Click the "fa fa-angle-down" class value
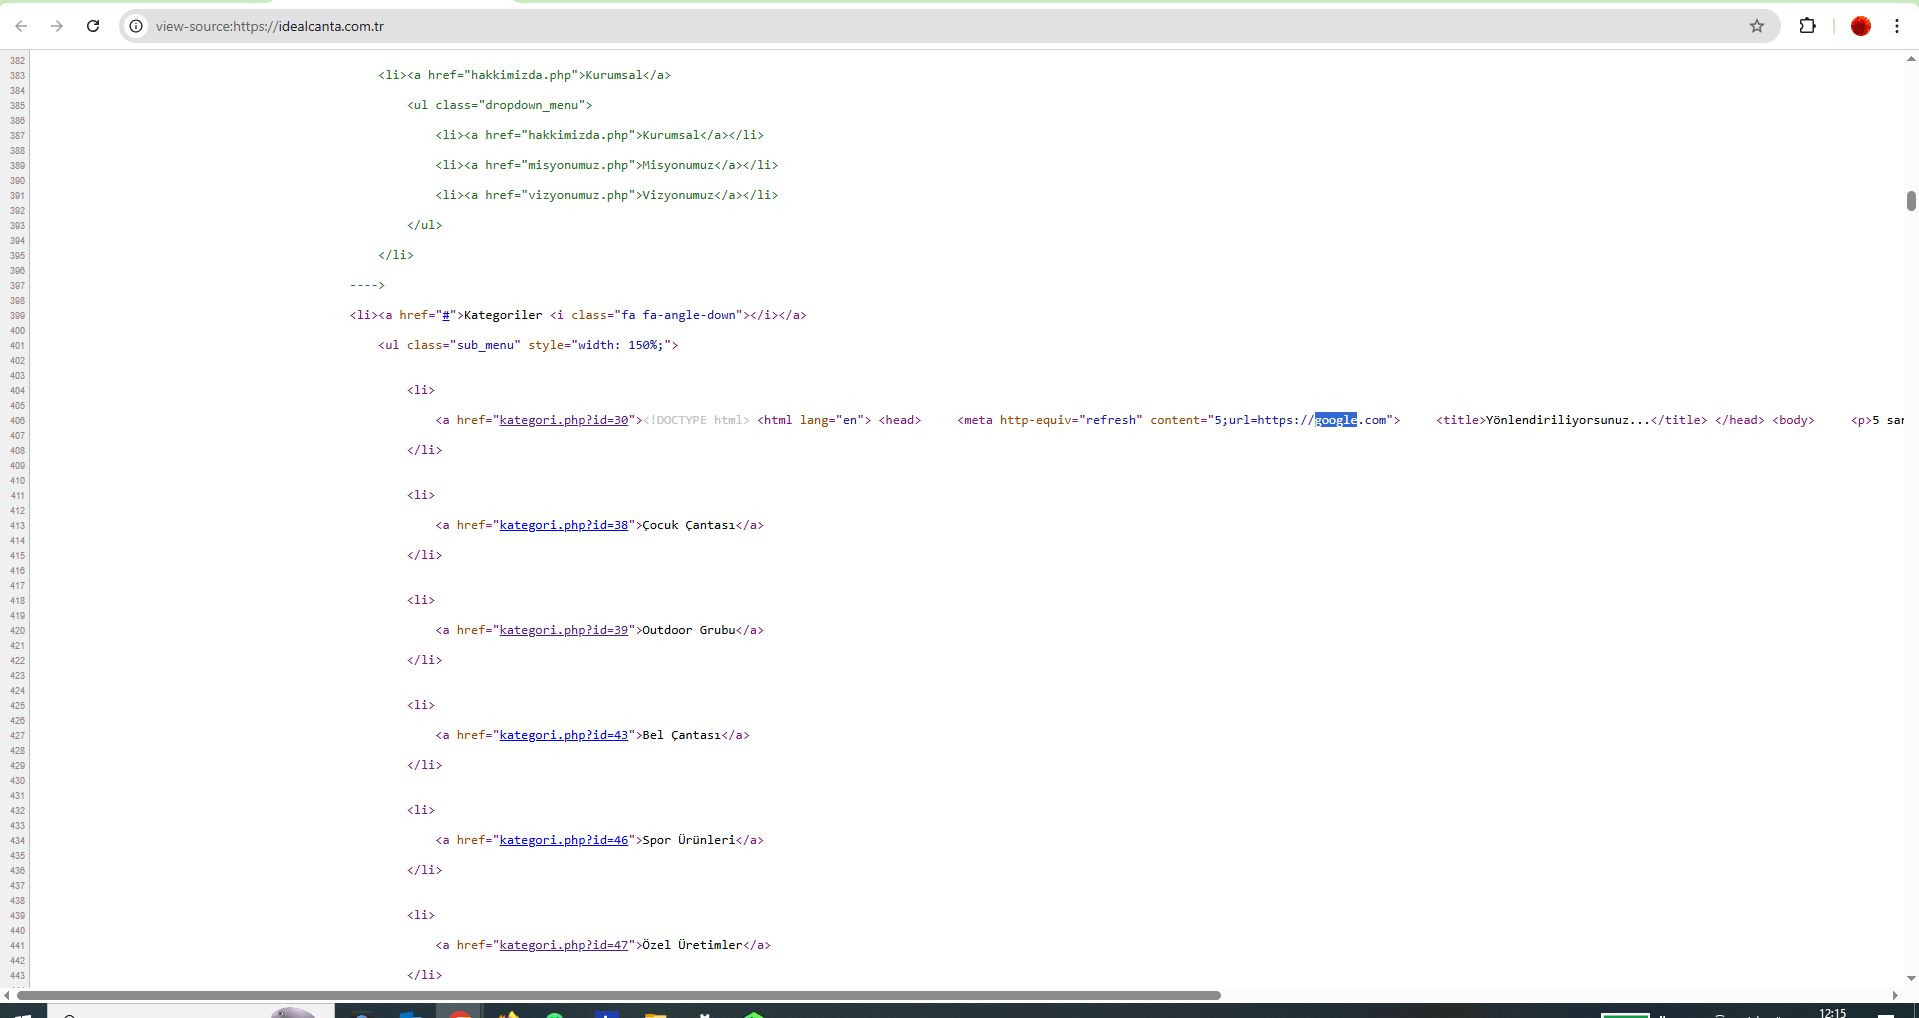1919x1018 pixels. click(x=678, y=315)
